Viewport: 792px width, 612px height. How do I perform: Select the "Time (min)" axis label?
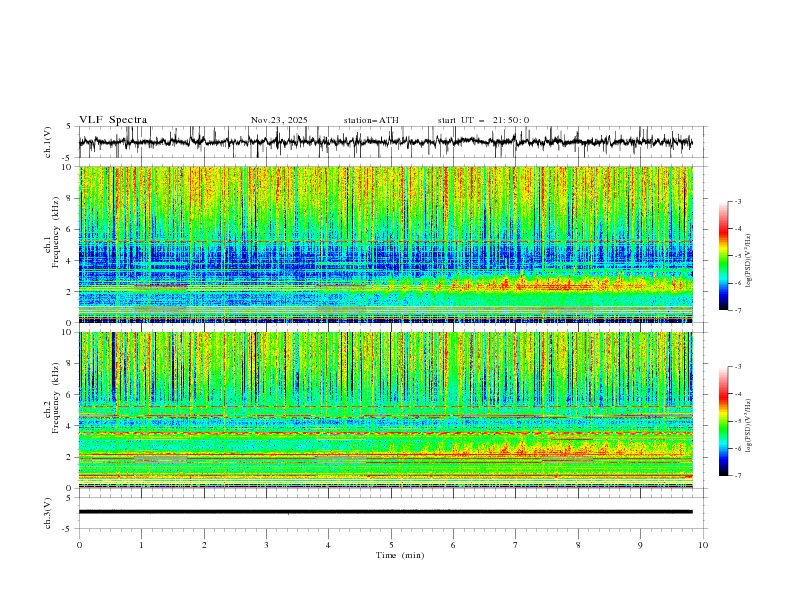[400, 555]
